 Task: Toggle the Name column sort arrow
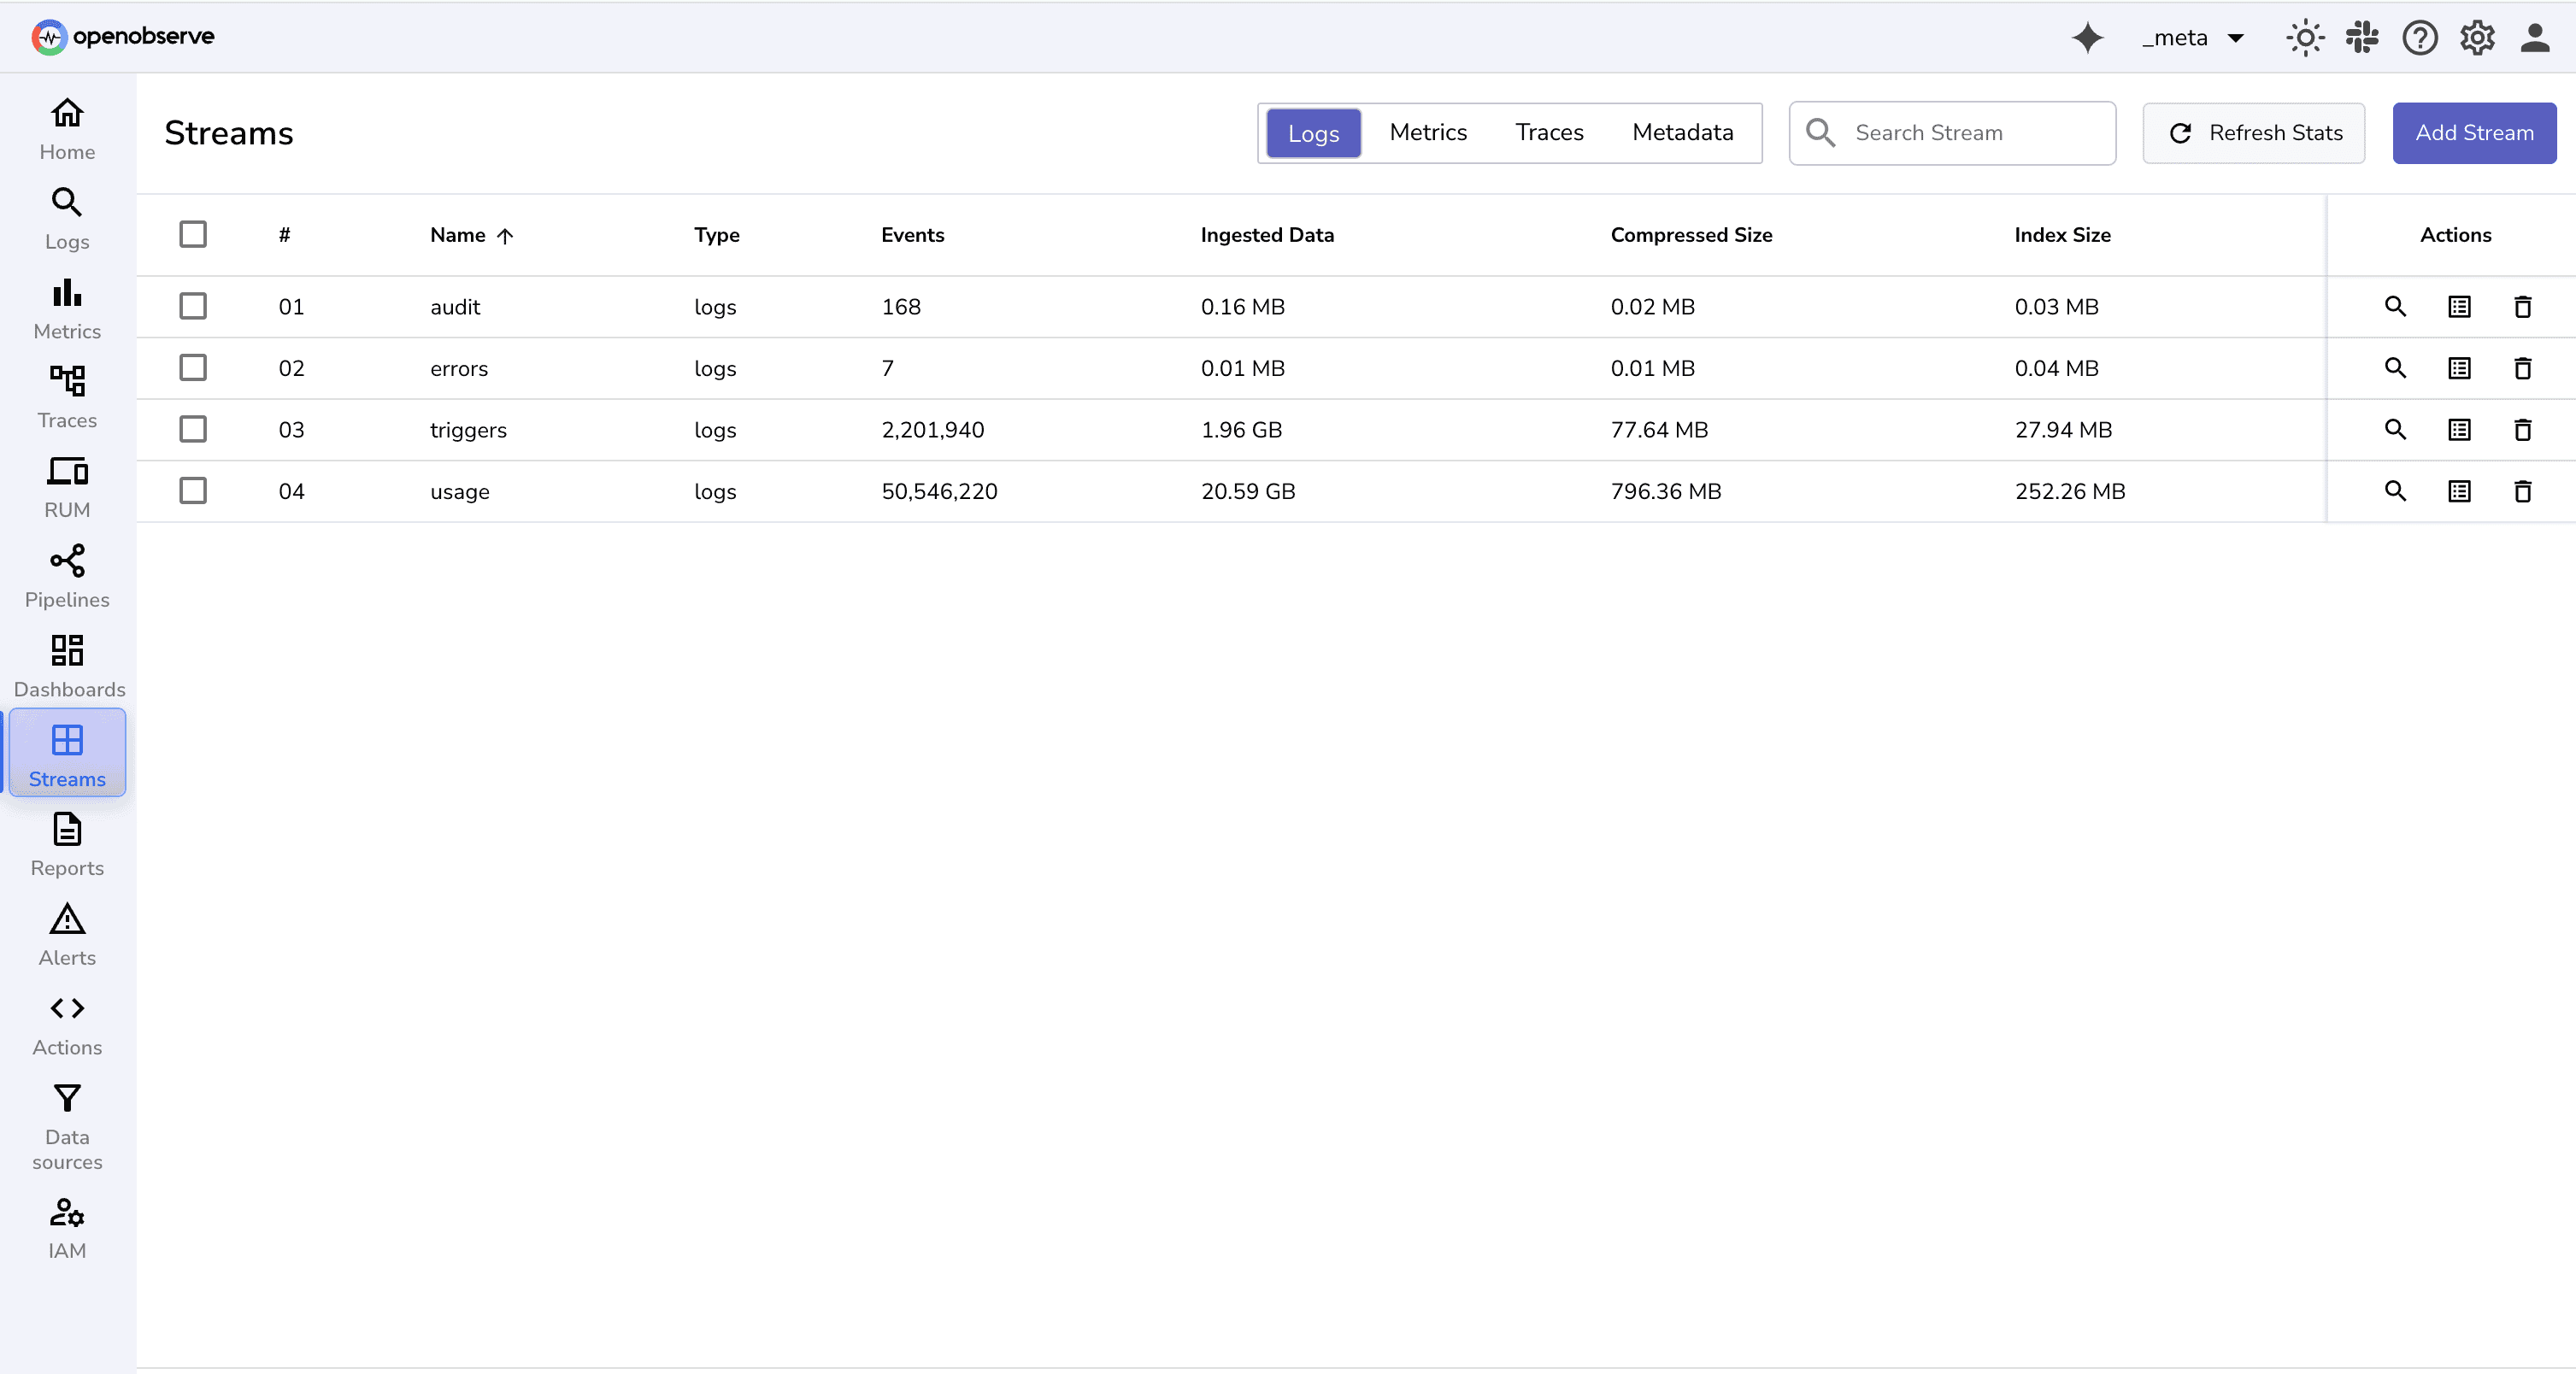pos(505,235)
